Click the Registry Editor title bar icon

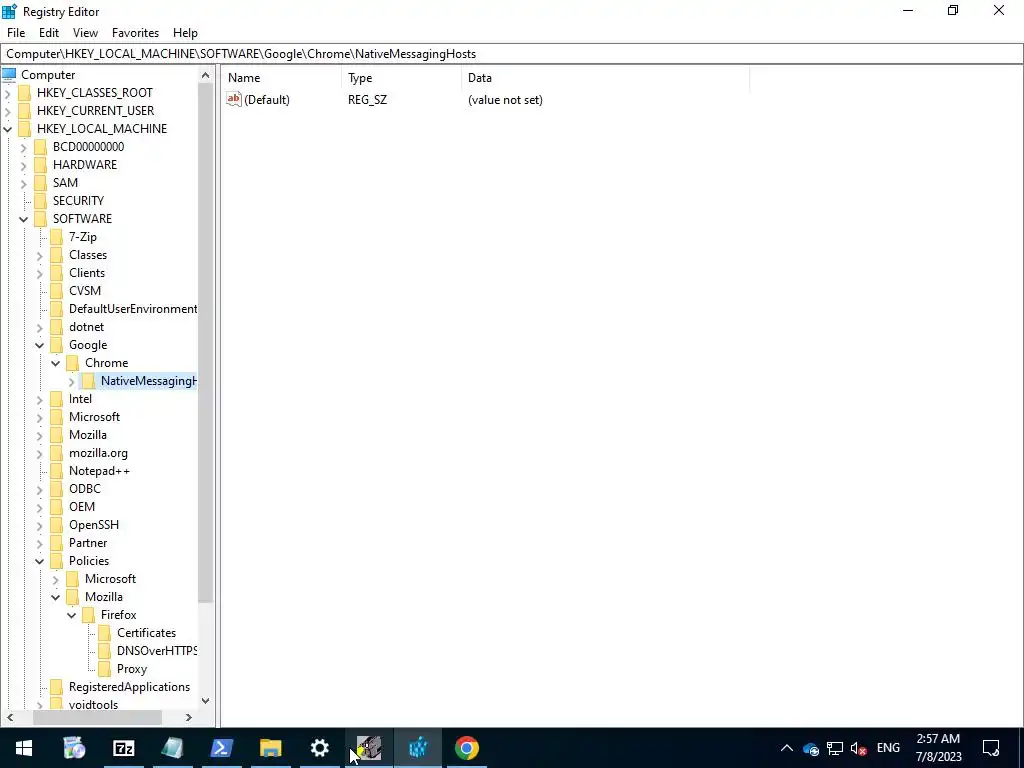point(9,11)
